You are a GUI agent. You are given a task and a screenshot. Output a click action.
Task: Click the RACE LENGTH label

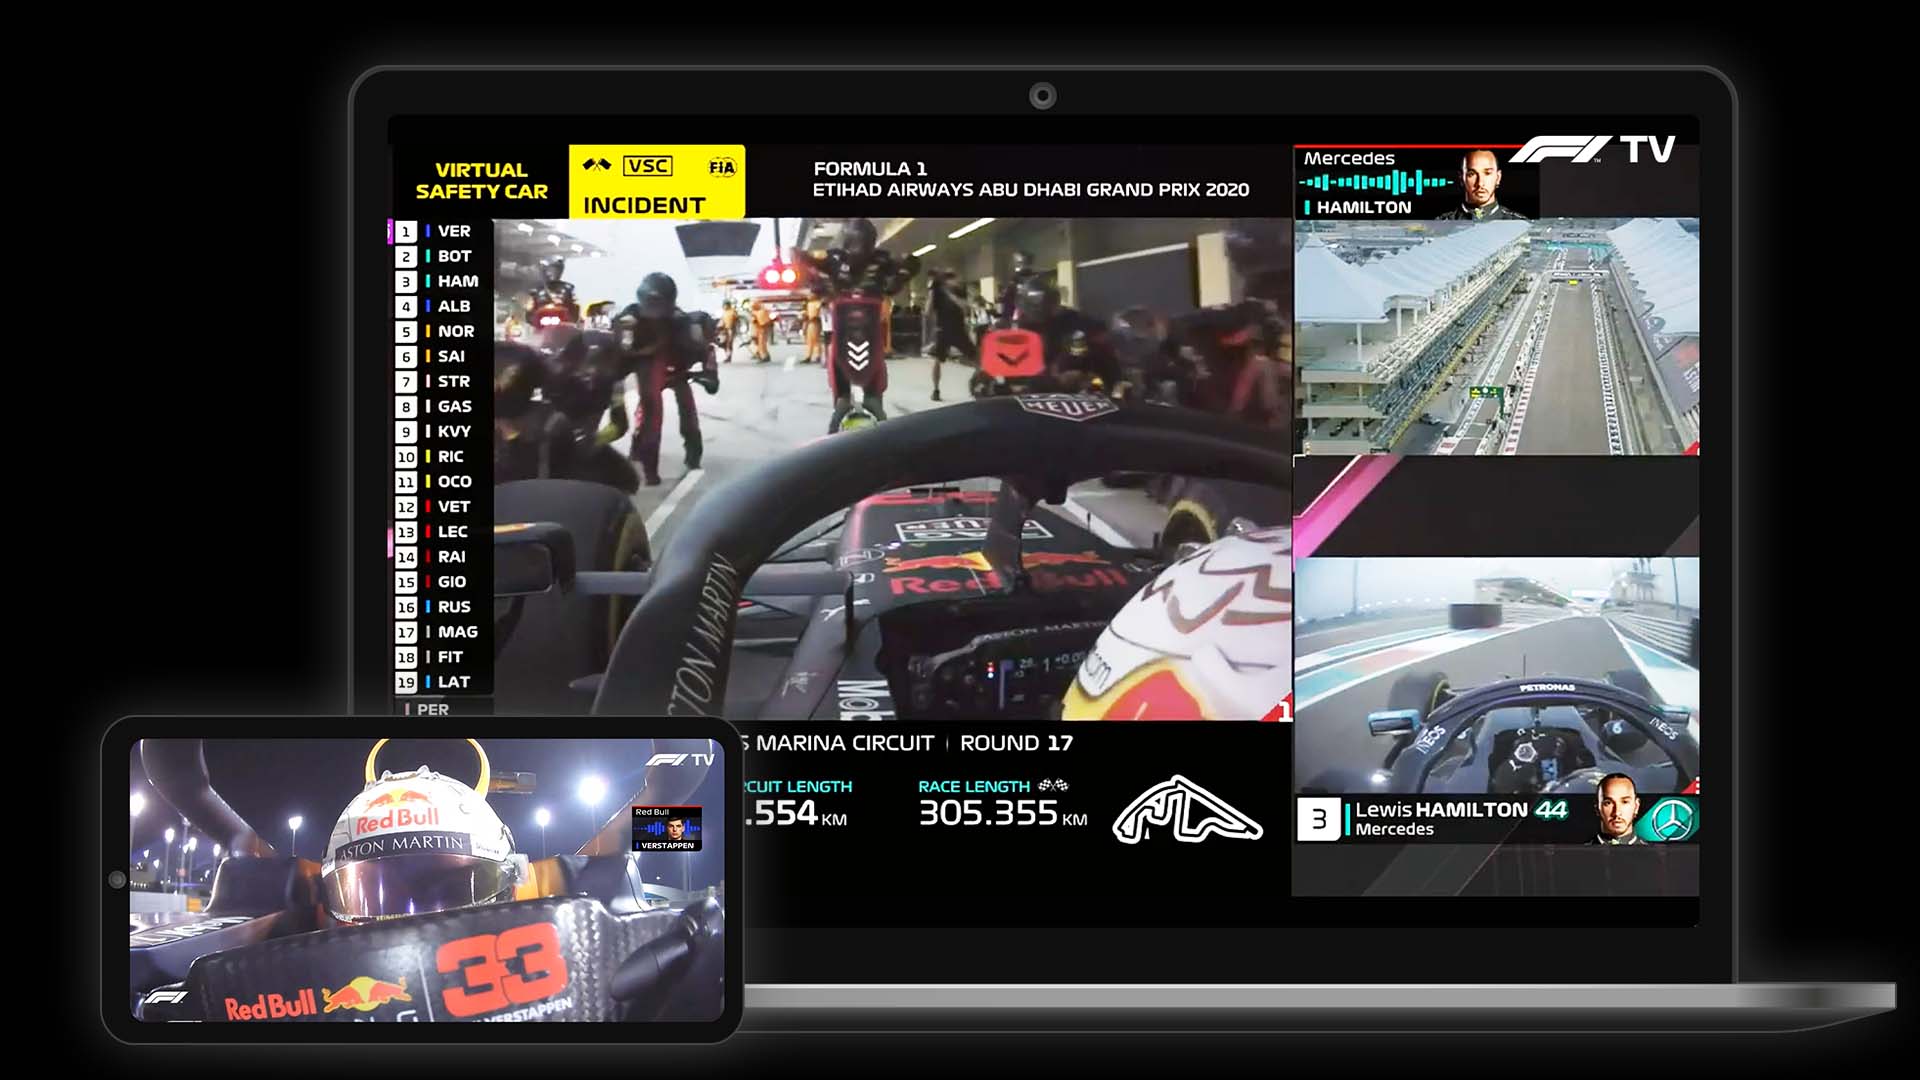pos(974,787)
